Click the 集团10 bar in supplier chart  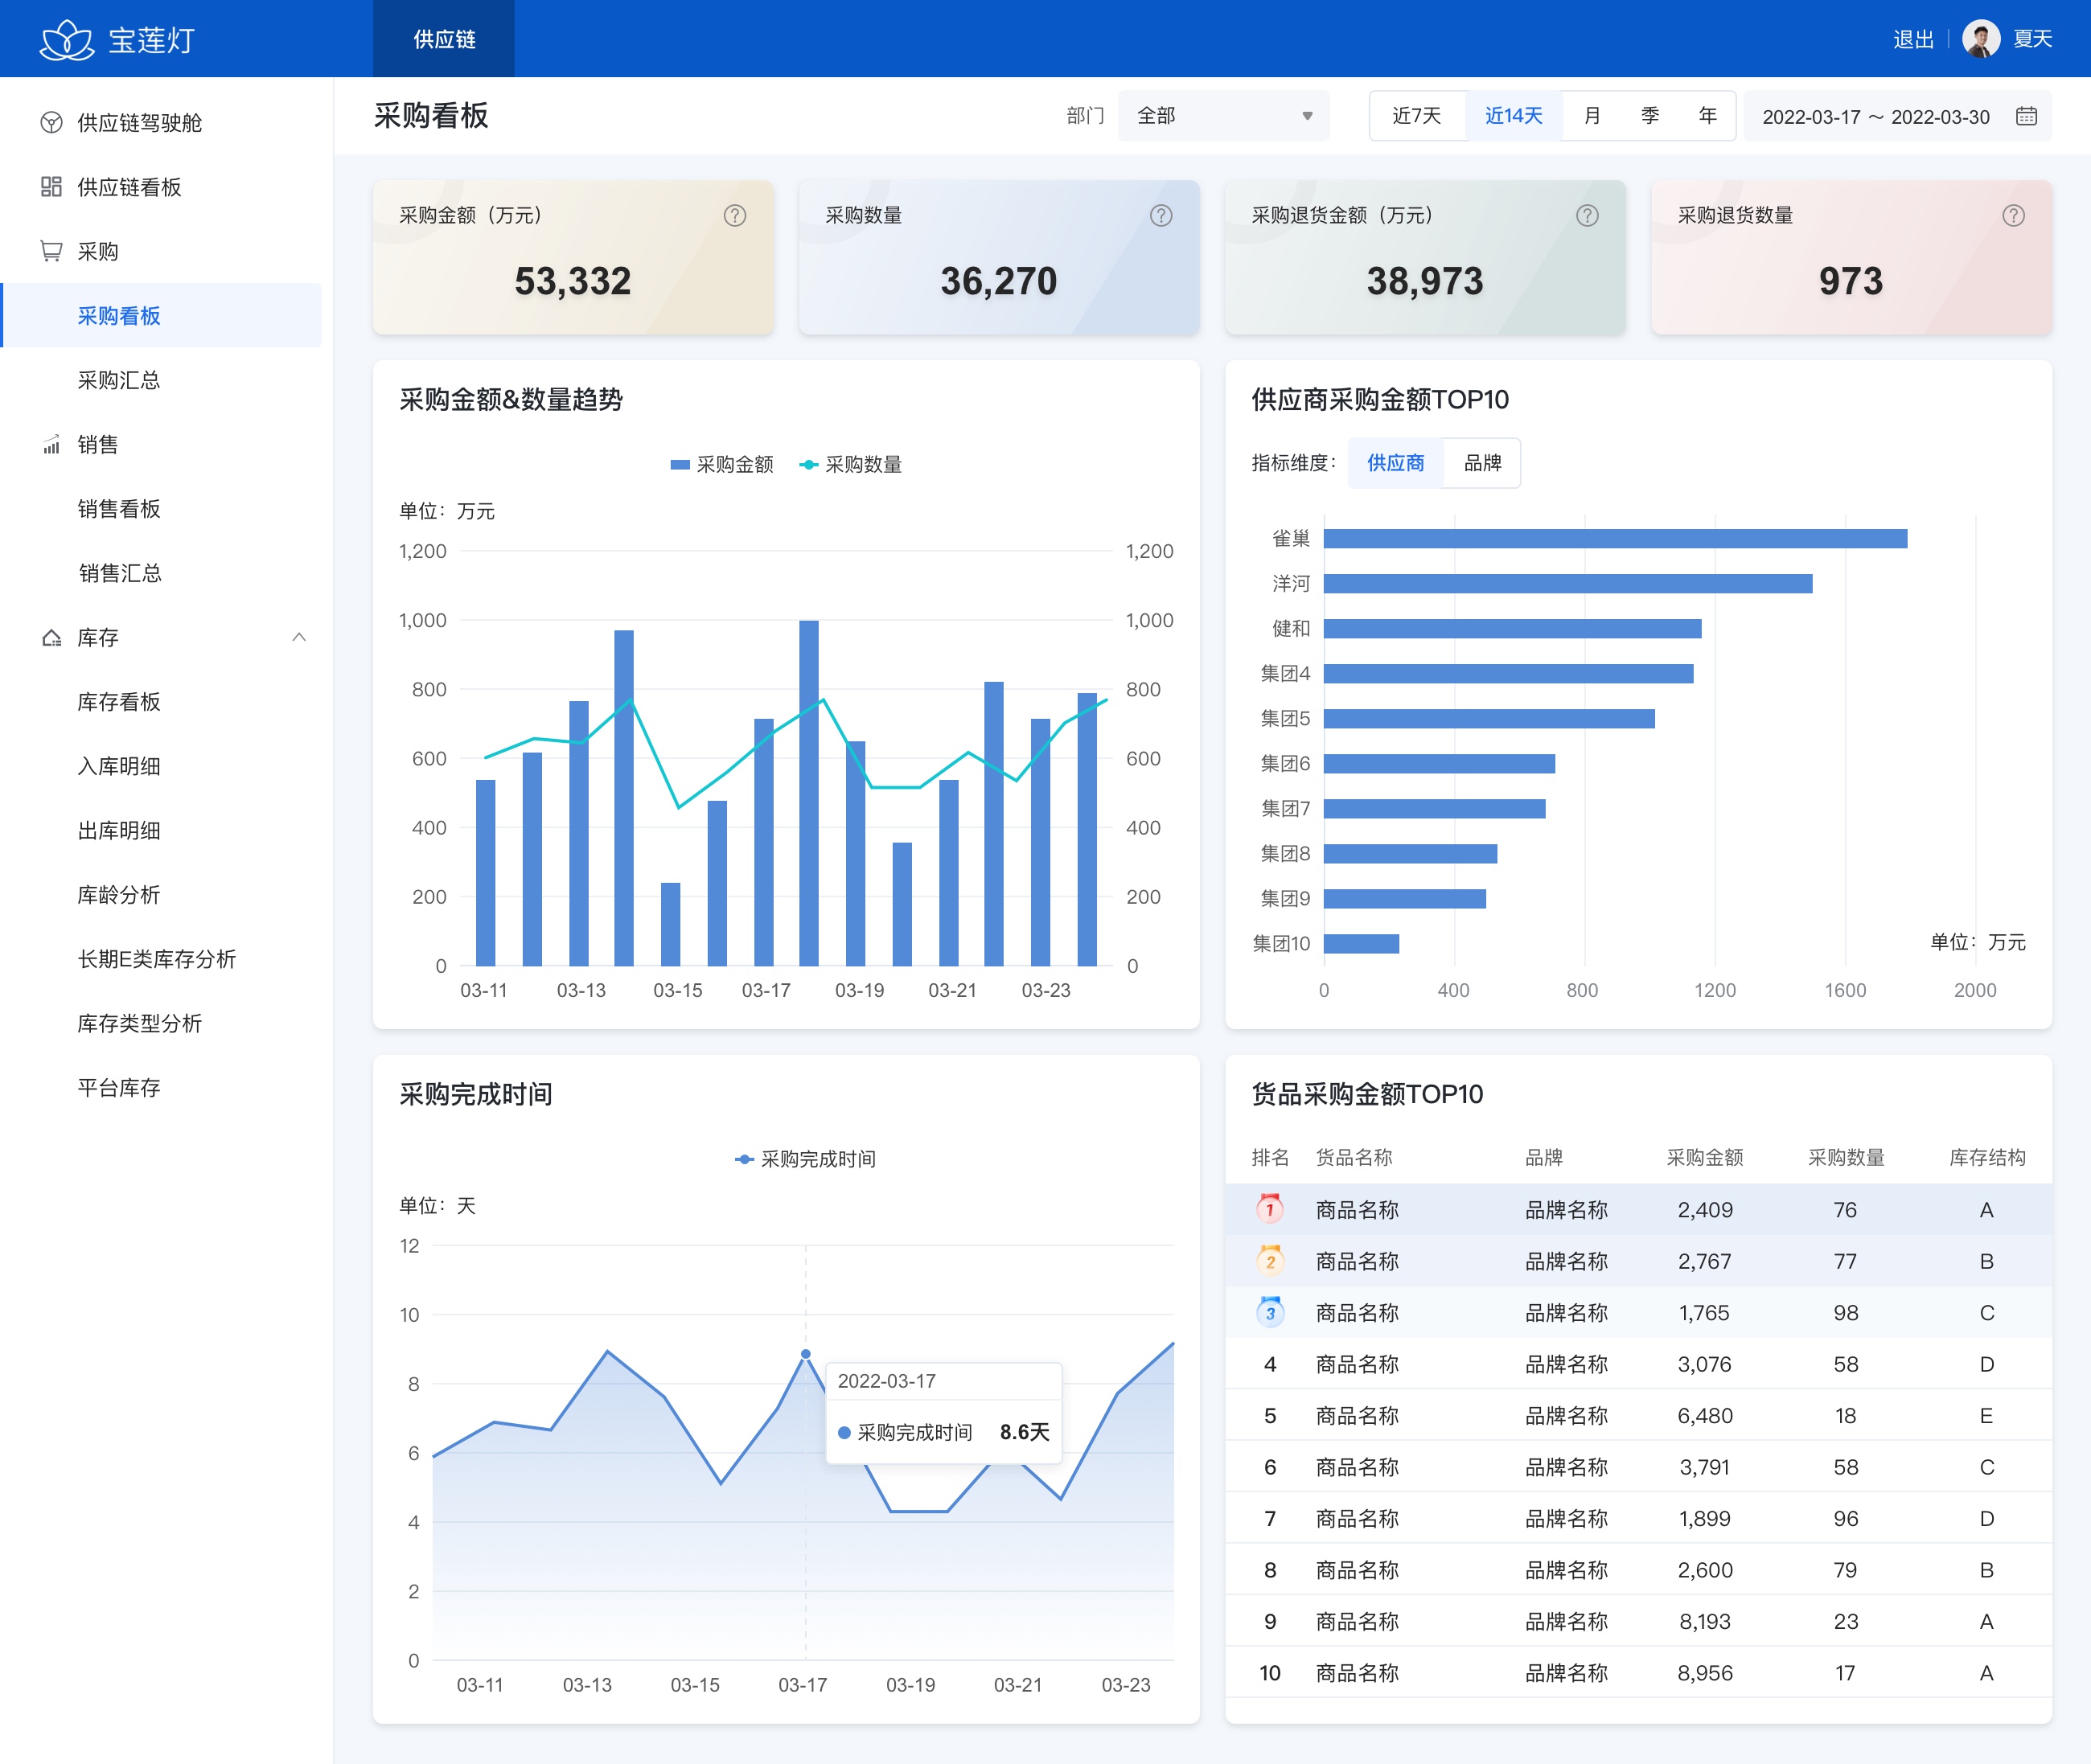pos(1361,943)
